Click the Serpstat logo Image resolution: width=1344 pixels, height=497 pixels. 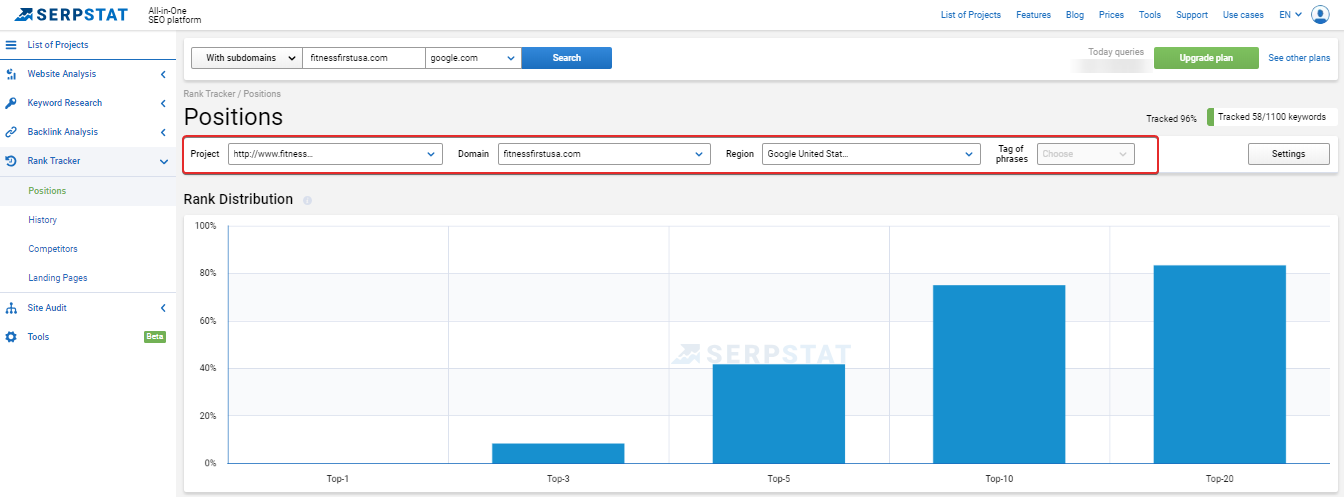pyautogui.click(x=71, y=14)
